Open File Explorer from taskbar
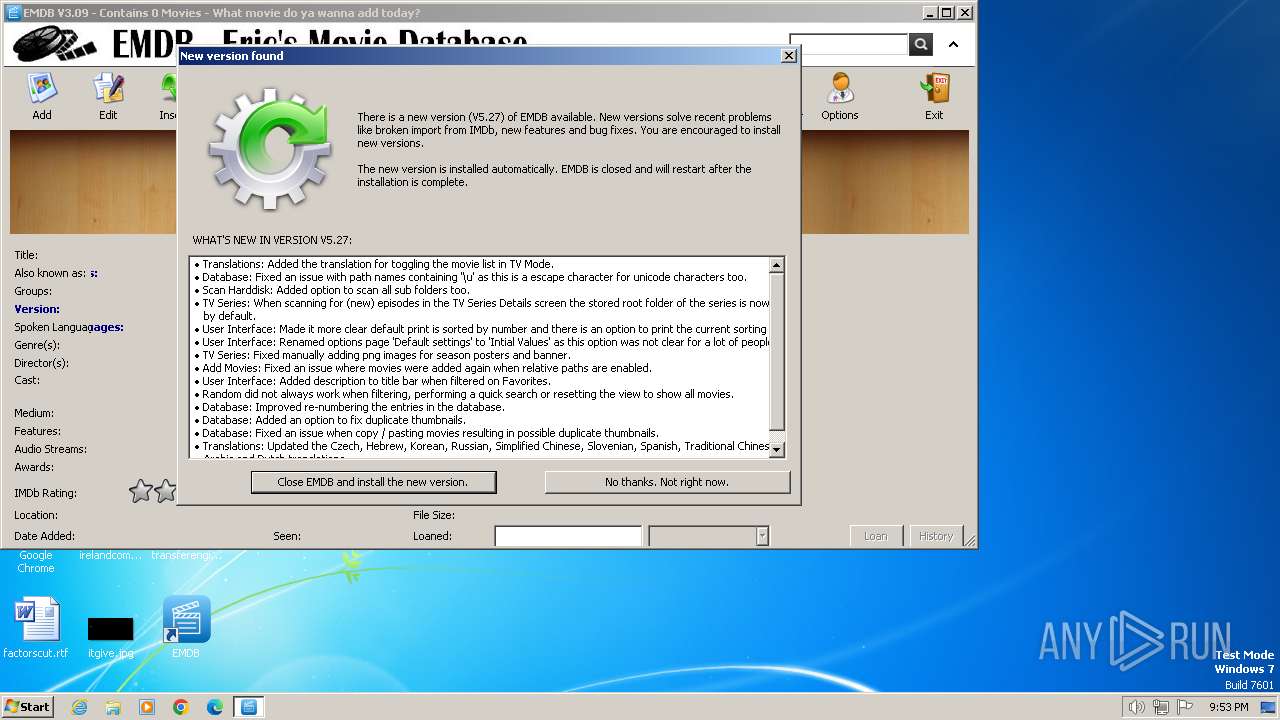Viewport: 1280px width, 720px height. [113, 707]
